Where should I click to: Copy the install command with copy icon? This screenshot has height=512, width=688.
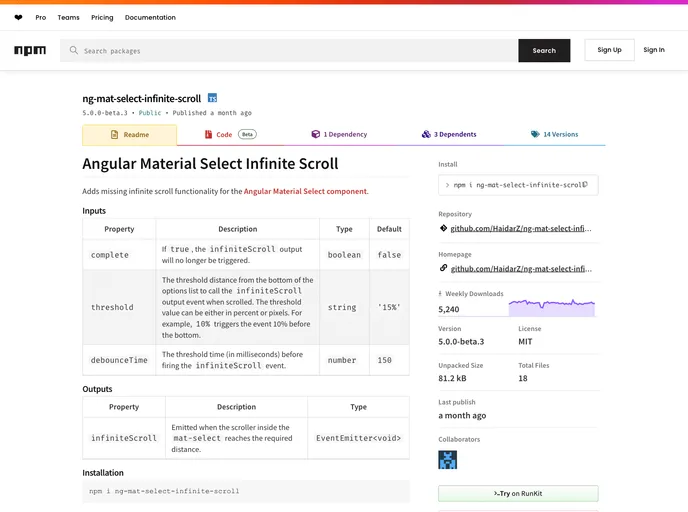584,185
